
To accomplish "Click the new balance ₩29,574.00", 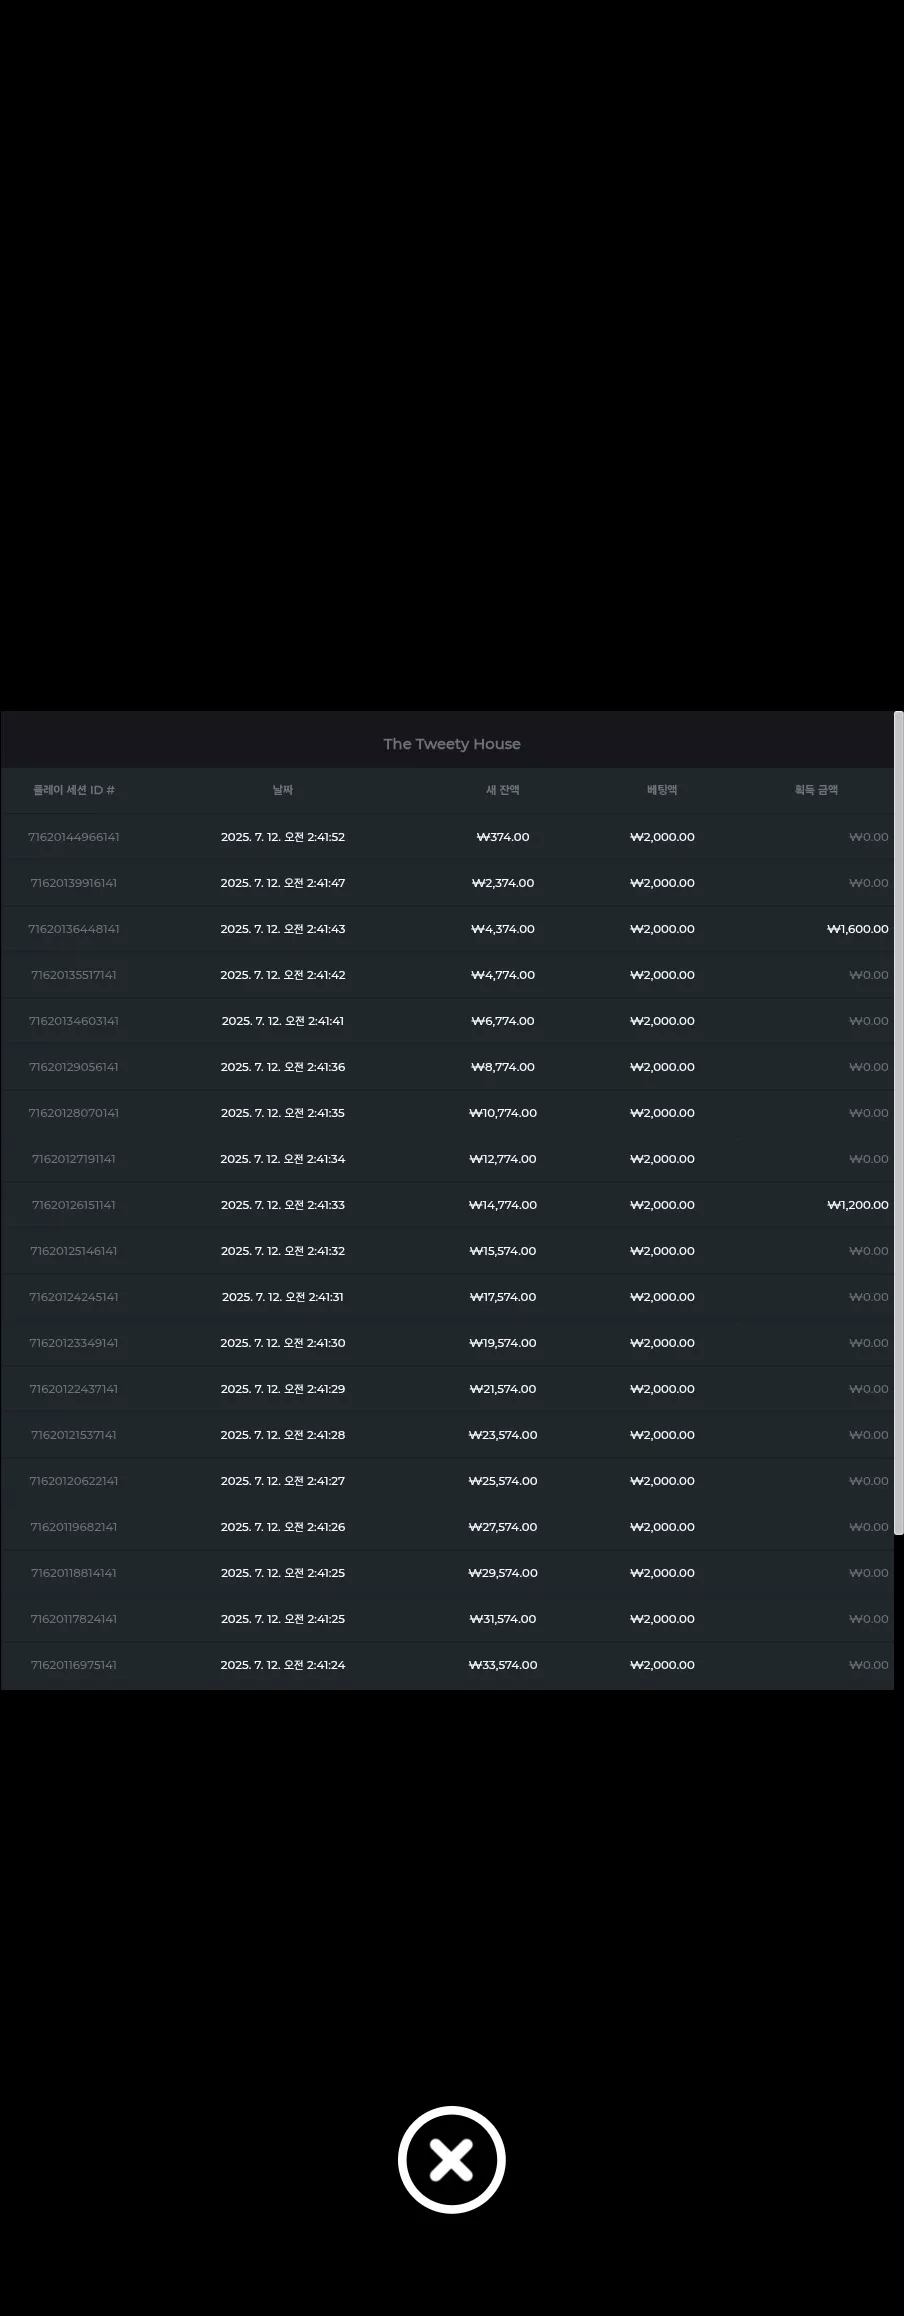I will pyautogui.click(x=503, y=1573).
